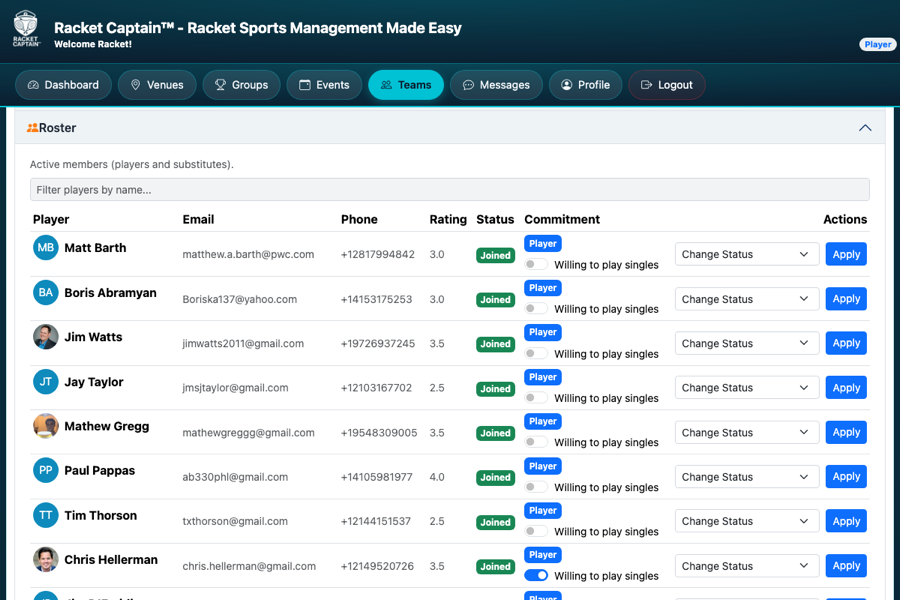Screen dimensions: 900x600
Task: Click the Logout button
Action: coord(666,85)
